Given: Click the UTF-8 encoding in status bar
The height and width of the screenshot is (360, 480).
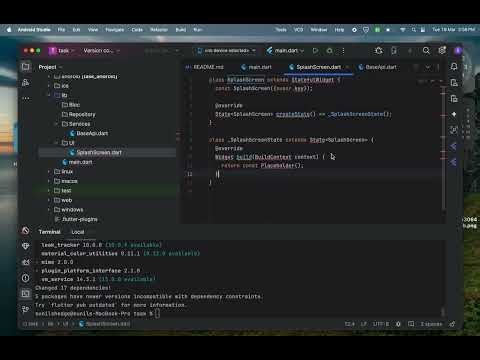Looking at the screenshot, I should 380,324.
